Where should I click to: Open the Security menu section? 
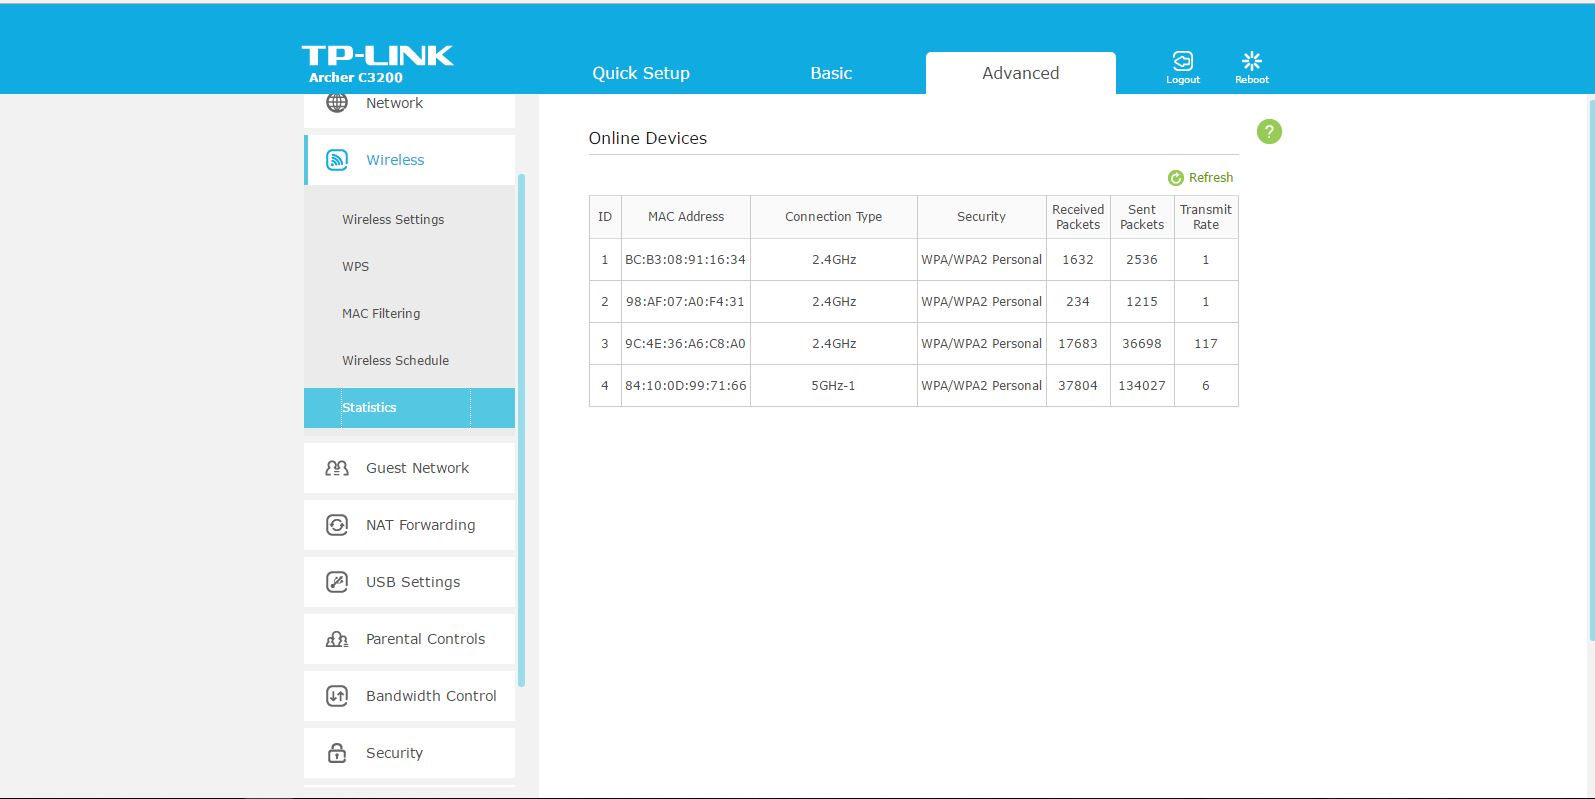coord(409,753)
